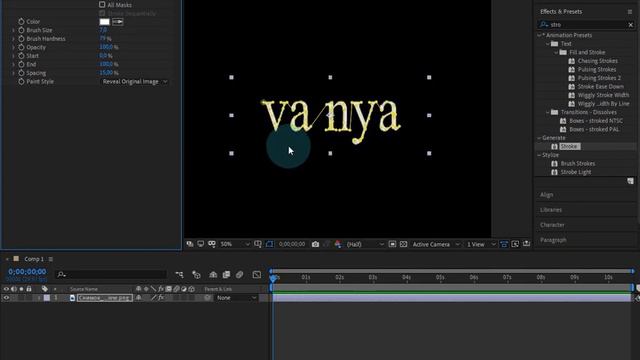
Task: Toggle the mask and shape path visibility icon
Action: (x=270, y=244)
